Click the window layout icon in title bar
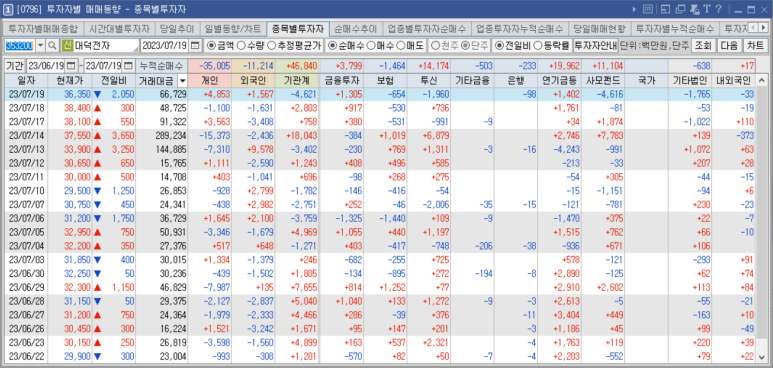The width and height of the screenshot is (773, 368). [665, 9]
